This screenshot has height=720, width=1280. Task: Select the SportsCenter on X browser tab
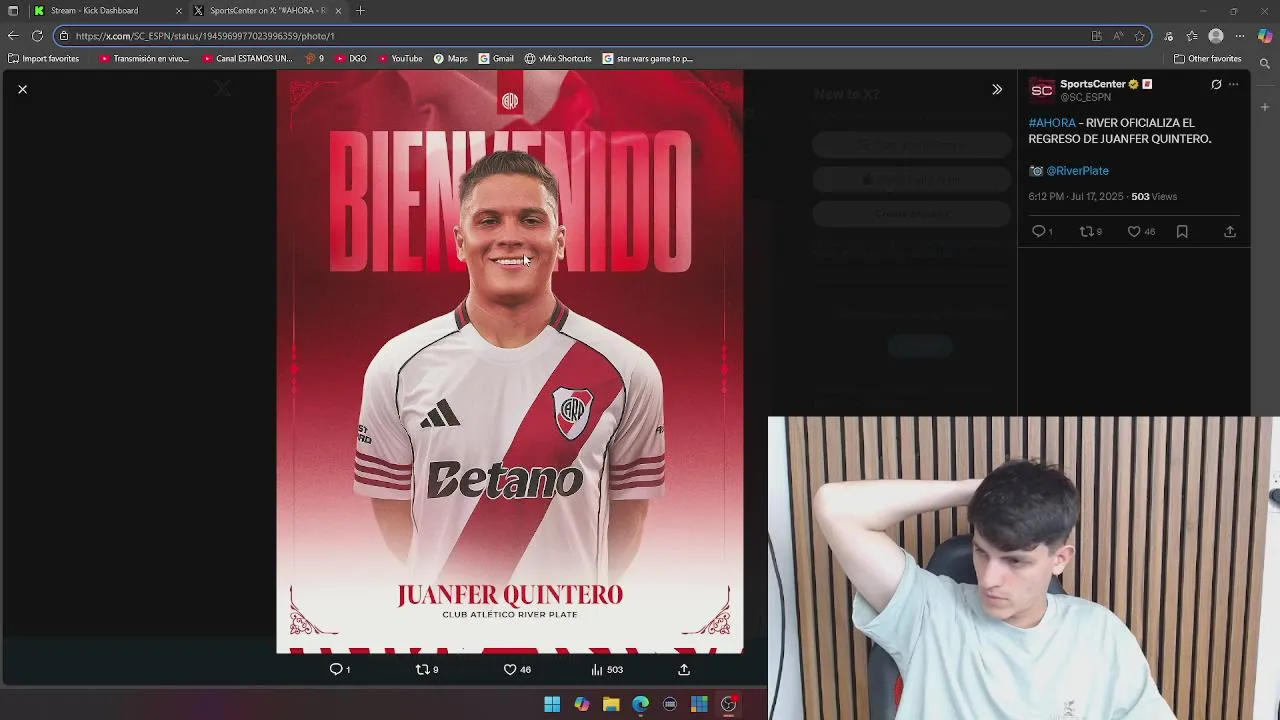[x=267, y=11]
